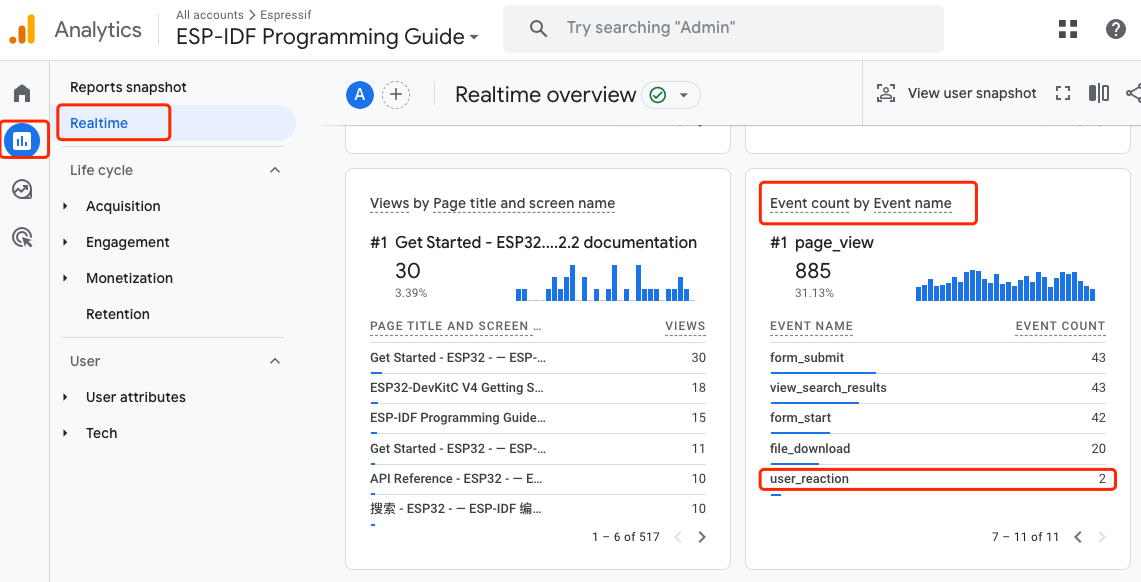Open the ESP-IDF Programming Guide property selector

pyautogui.click(x=327, y=37)
